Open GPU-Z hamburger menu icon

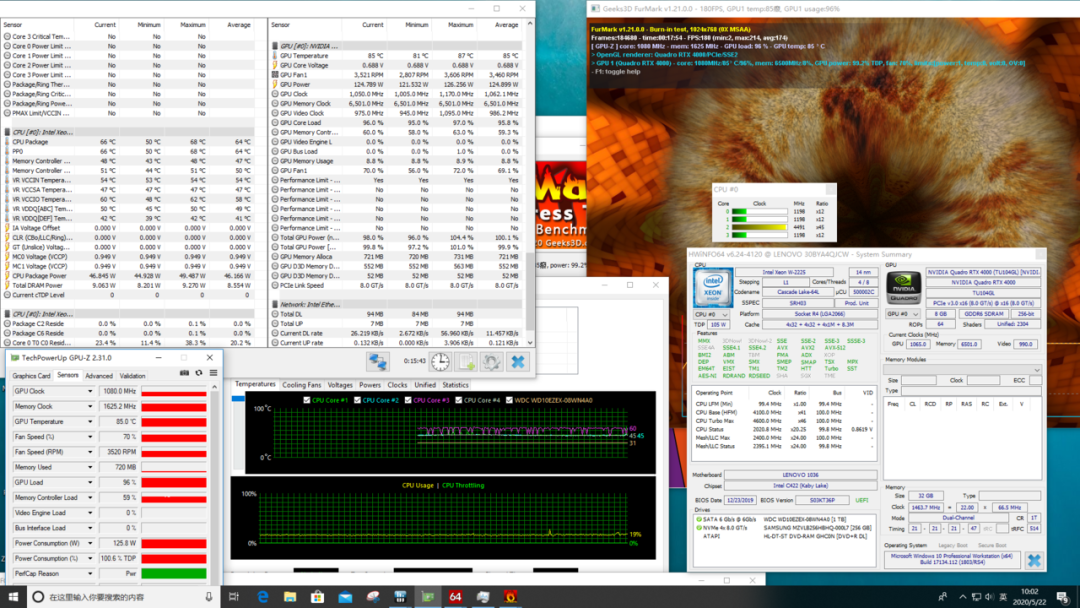pyautogui.click(x=214, y=373)
